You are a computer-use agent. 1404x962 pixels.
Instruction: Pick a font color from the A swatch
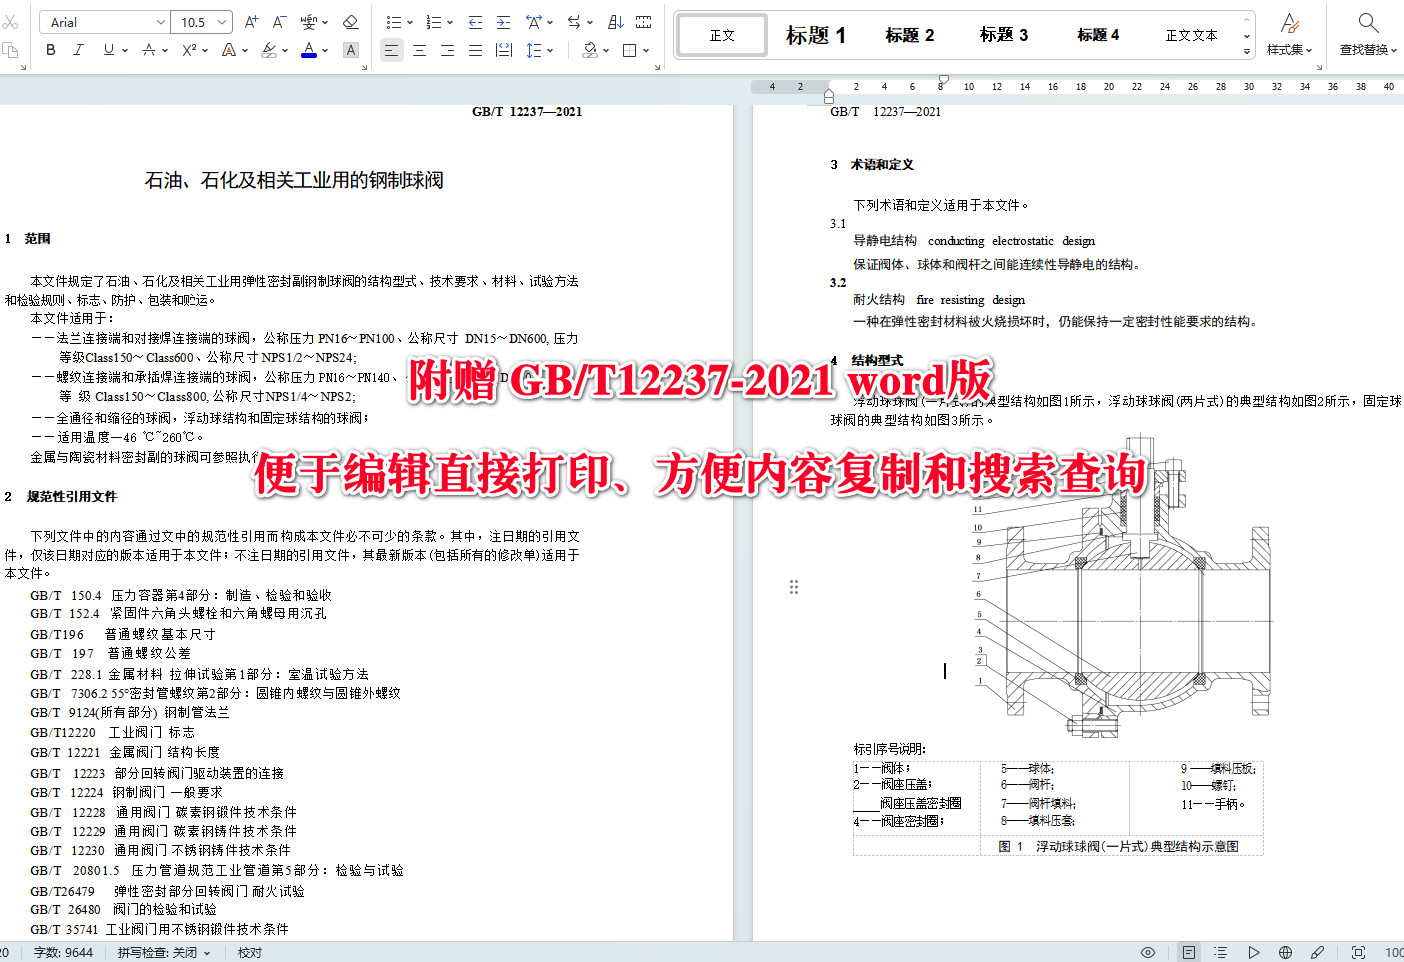310,49
